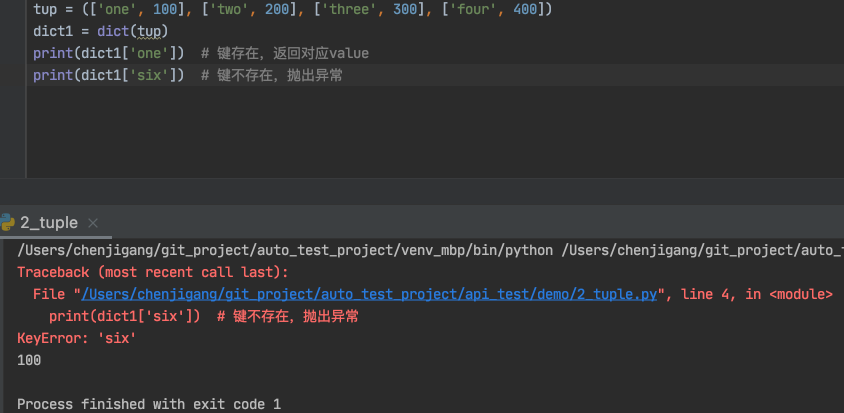The width and height of the screenshot is (844, 413).
Task: Click the Python icon on the run tab
Action: click(x=7, y=222)
